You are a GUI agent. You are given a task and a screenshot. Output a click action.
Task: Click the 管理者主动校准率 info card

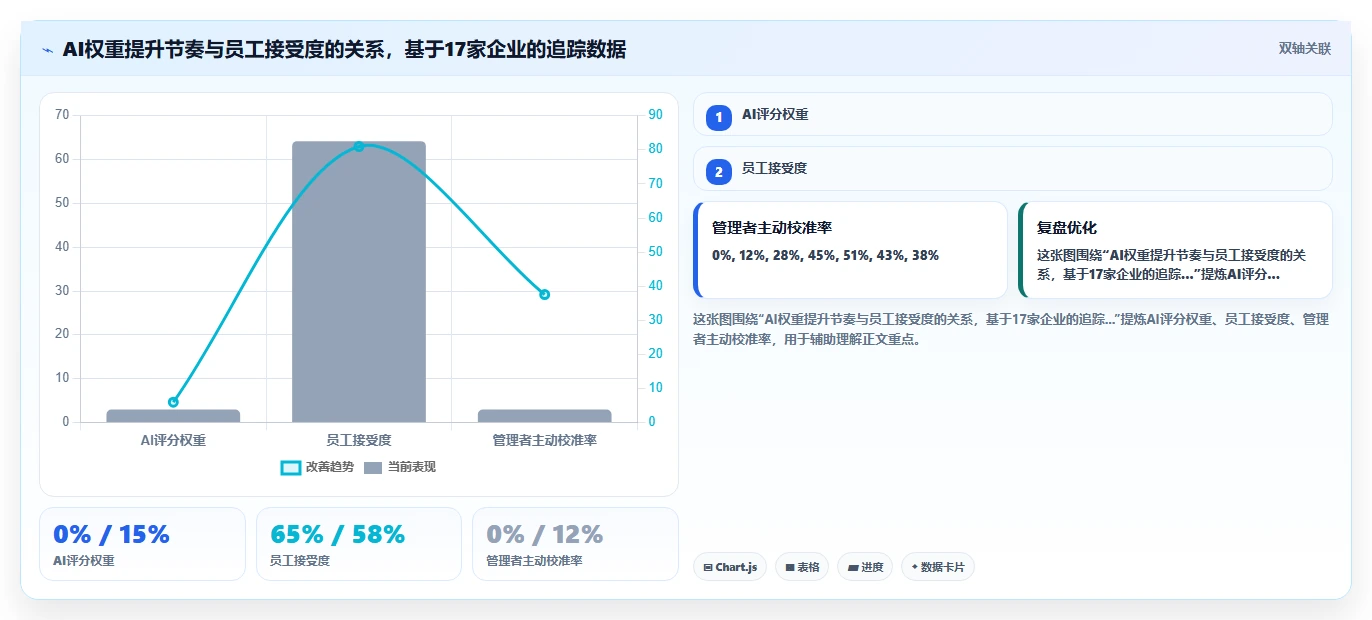tap(850, 250)
